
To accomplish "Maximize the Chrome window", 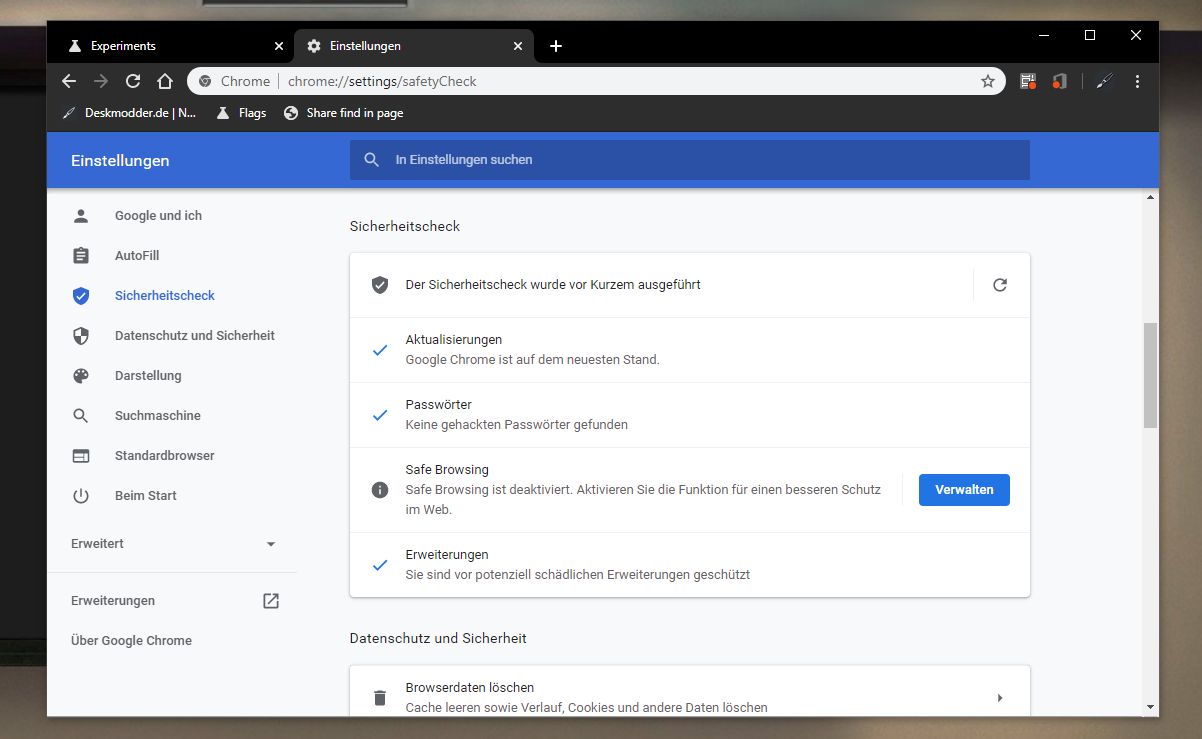I will pos(1090,35).
